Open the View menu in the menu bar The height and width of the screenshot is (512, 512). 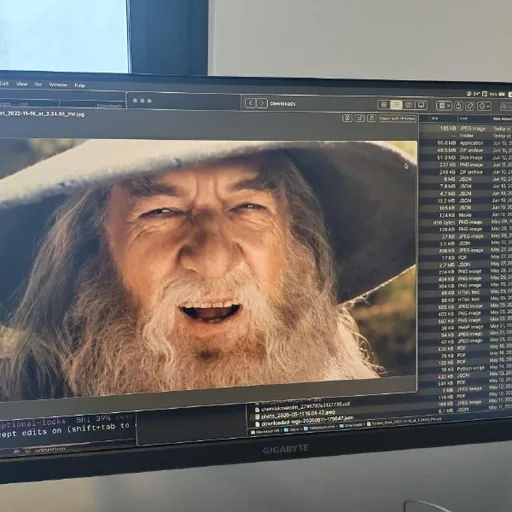22,84
